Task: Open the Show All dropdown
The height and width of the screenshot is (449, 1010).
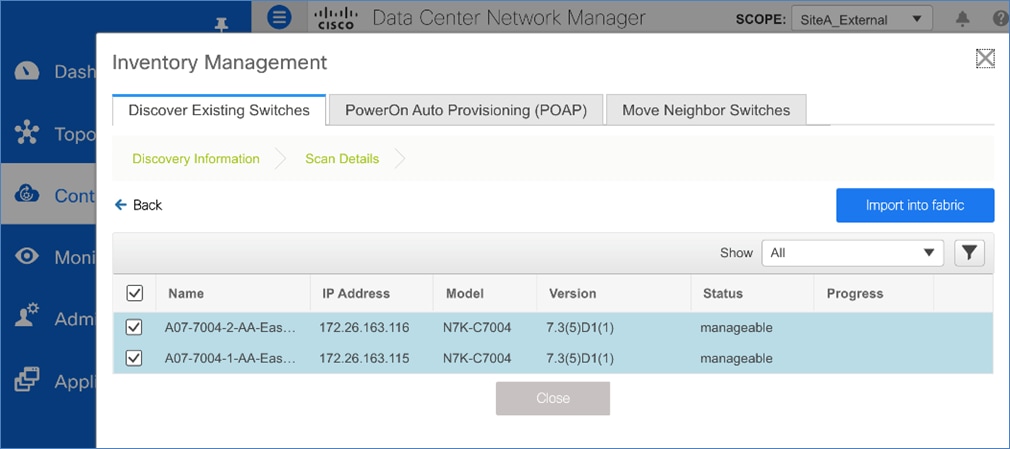Action: tap(853, 253)
